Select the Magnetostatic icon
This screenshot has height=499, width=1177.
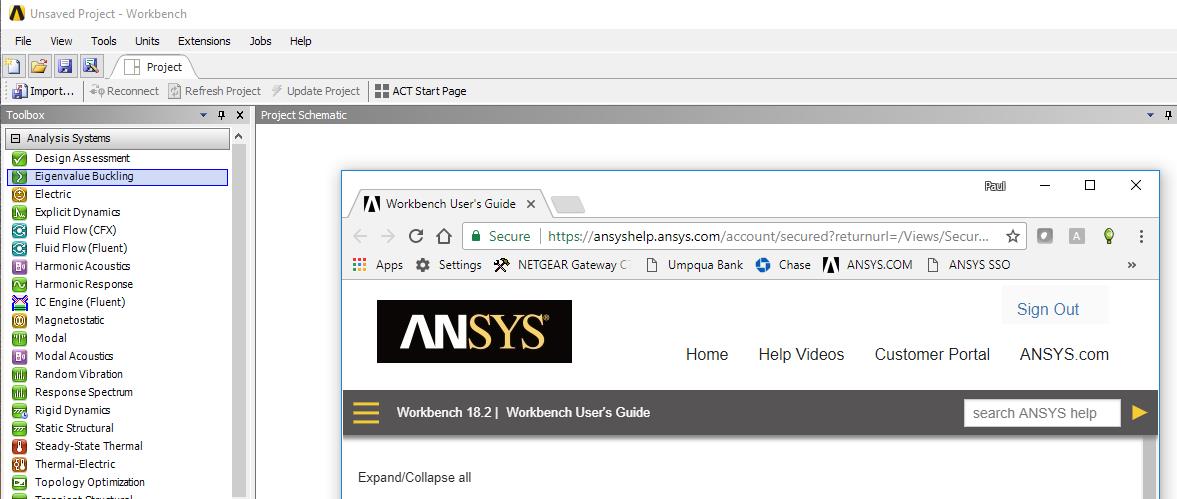point(20,320)
